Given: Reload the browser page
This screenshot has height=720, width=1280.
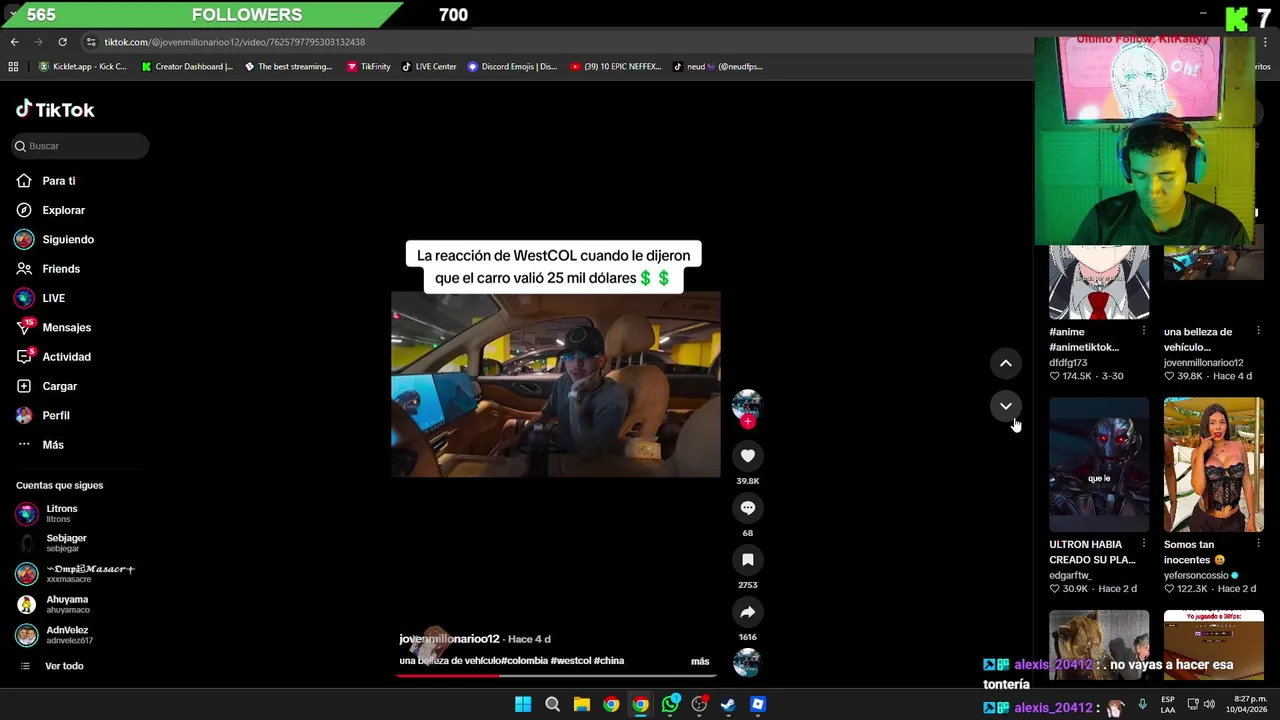Looking at the screenshot, I should (62, 42).
